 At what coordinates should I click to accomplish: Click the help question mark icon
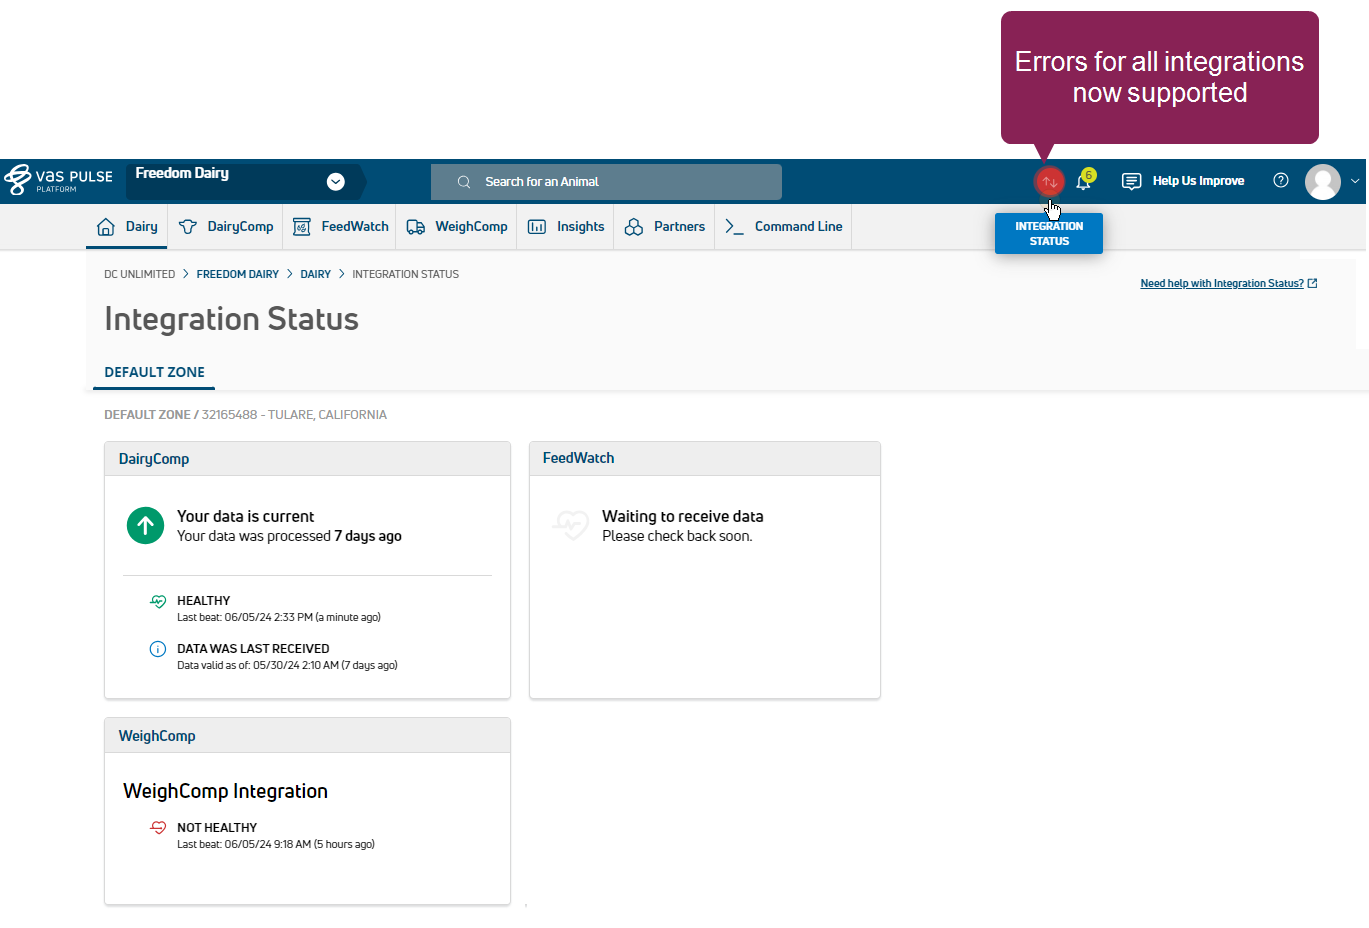(1280, 181)
